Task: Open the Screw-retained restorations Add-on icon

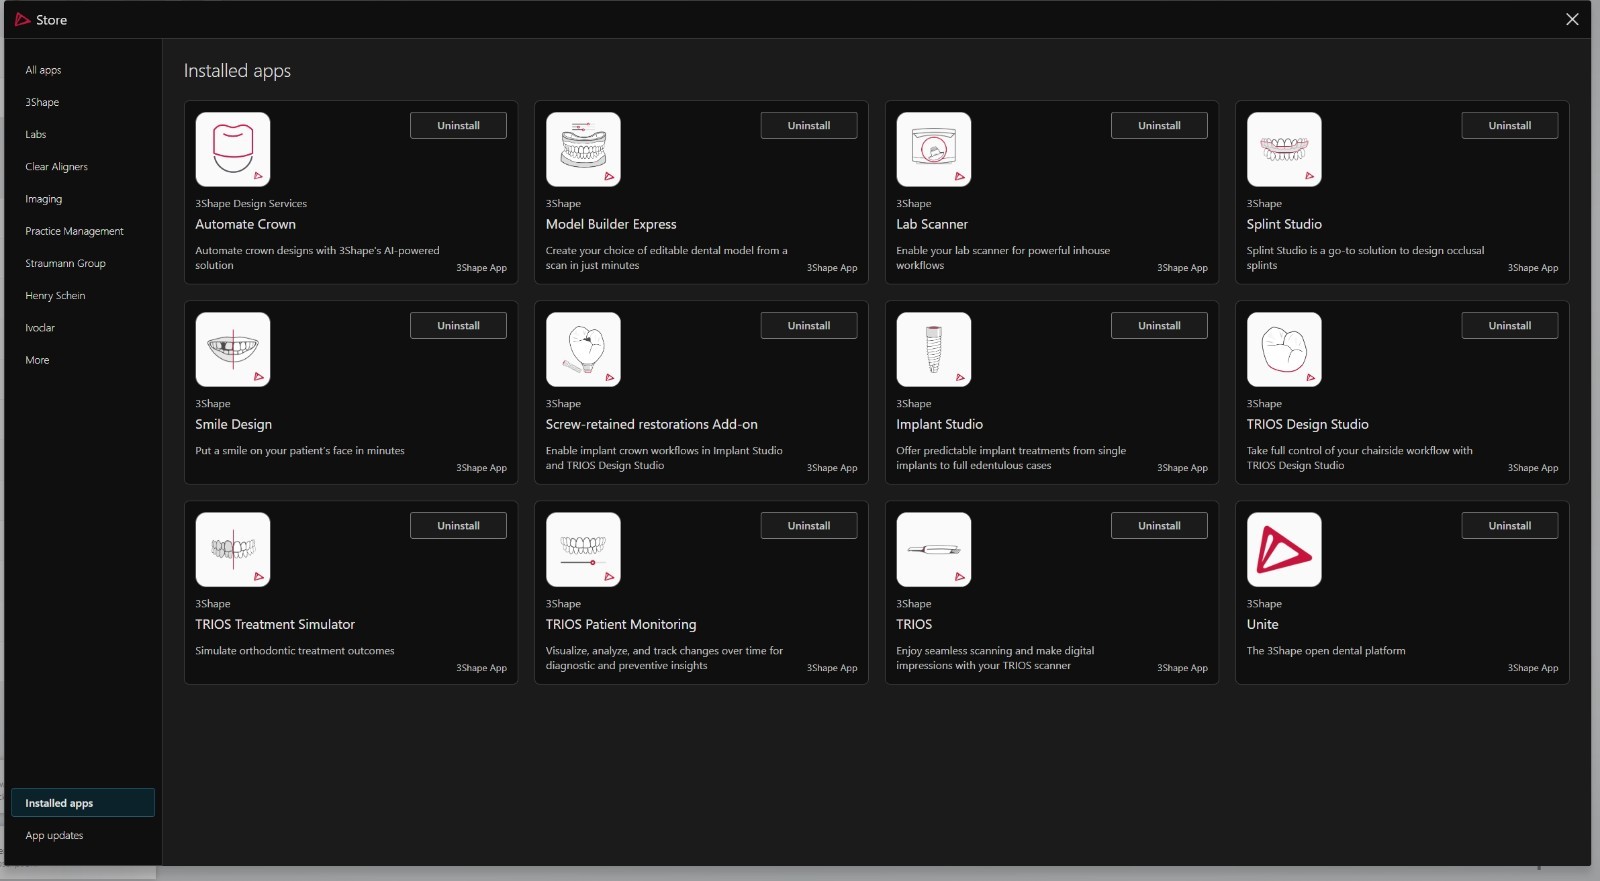Action: [583, 349]
